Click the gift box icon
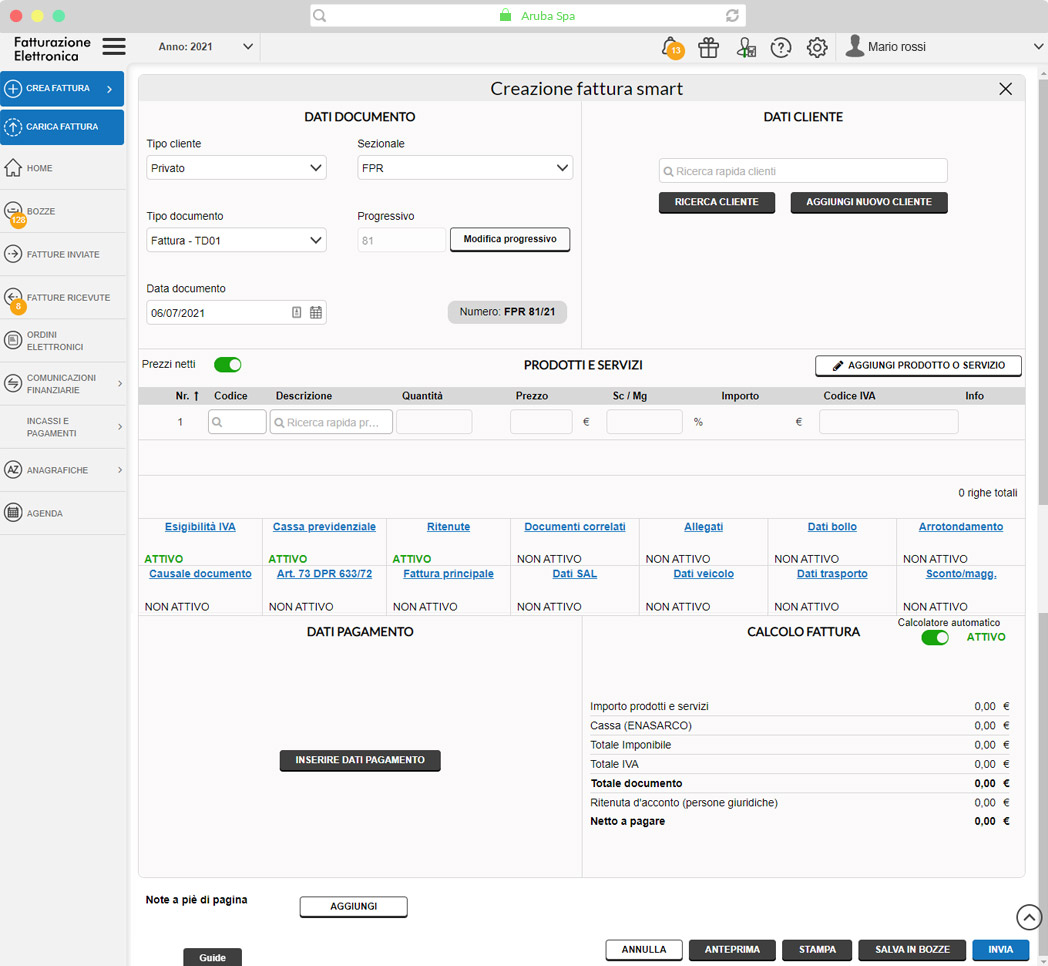 point(709,47)
